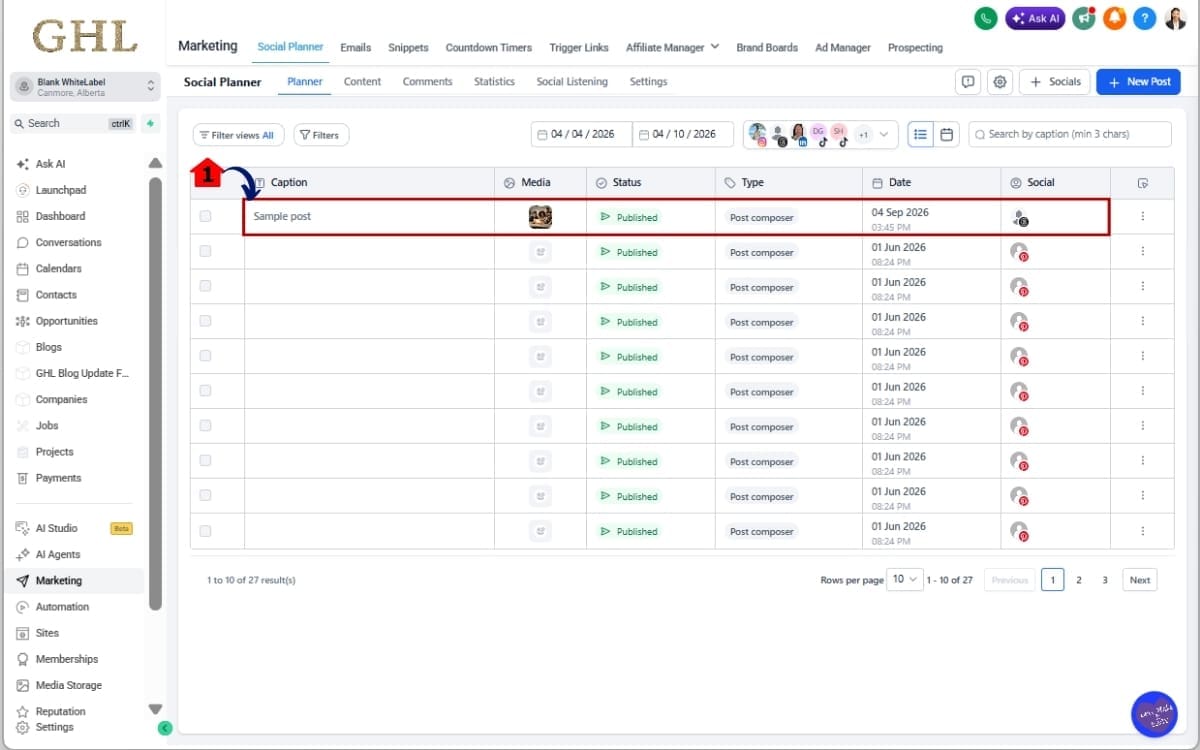Tick the checkbox in the seventh table row
This screenshot has width=1200, height=750.
(x=205, y=425)
